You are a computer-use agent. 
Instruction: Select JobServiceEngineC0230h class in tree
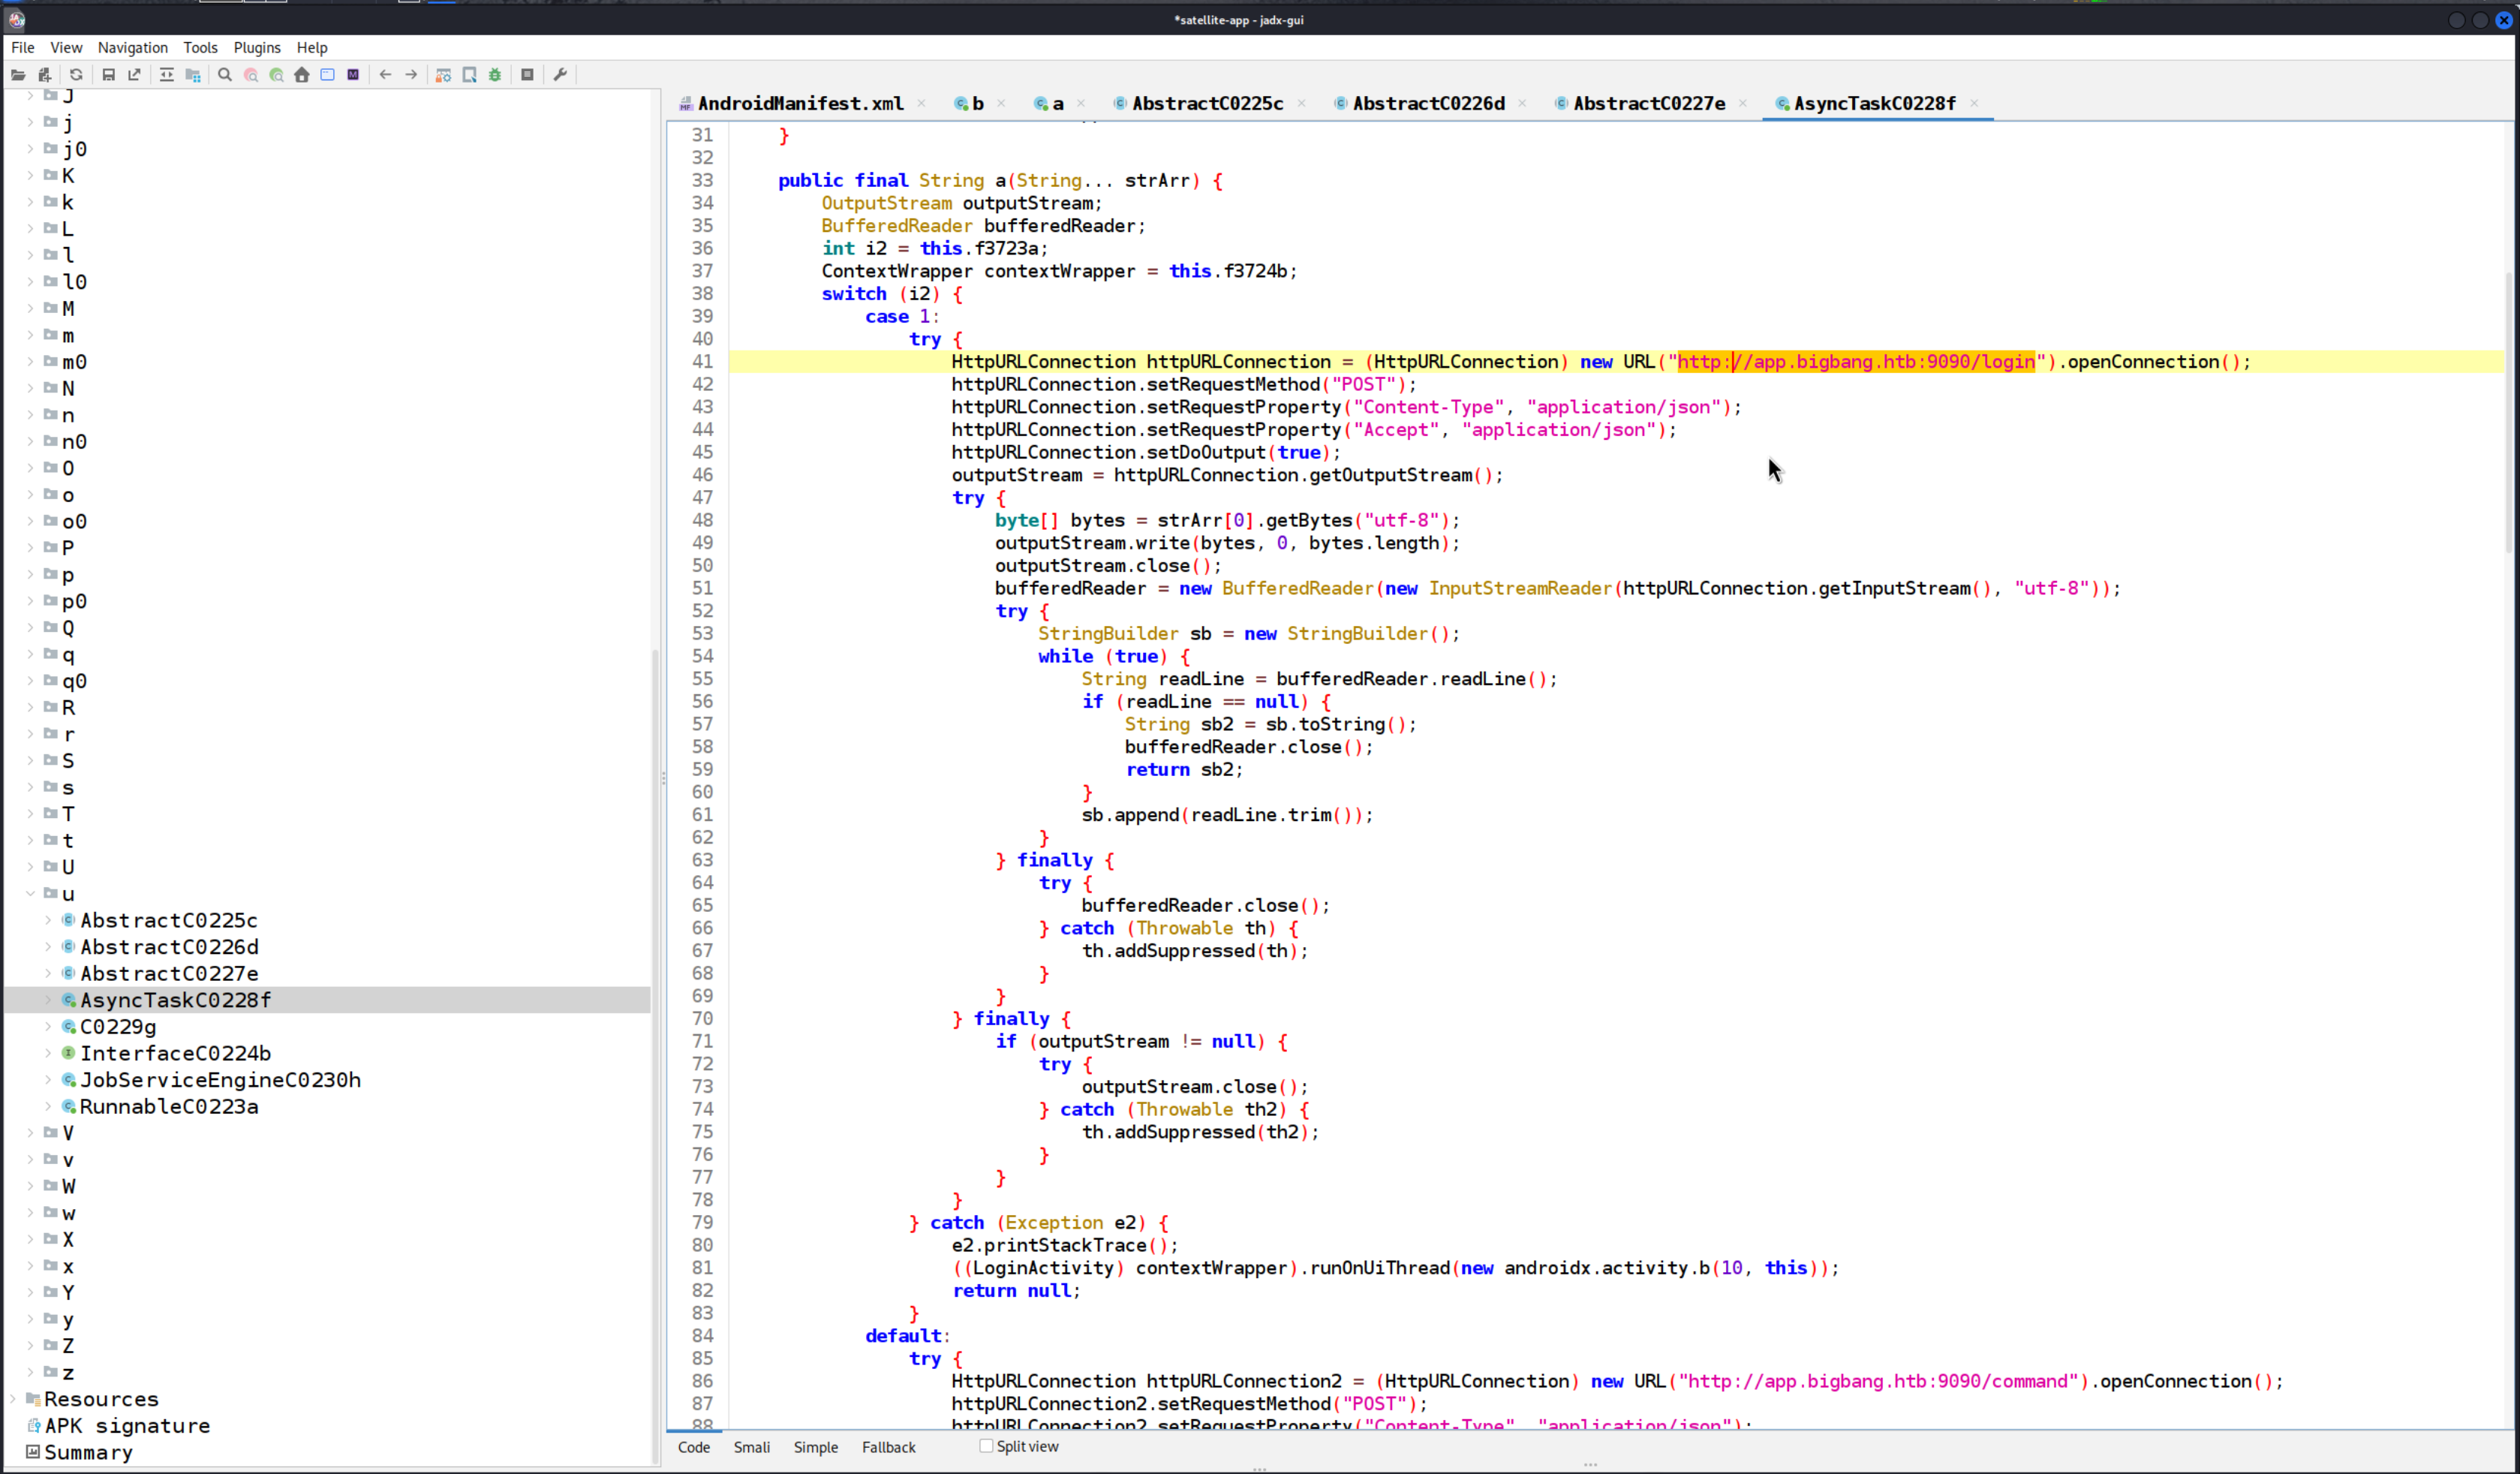(220, 1080)
